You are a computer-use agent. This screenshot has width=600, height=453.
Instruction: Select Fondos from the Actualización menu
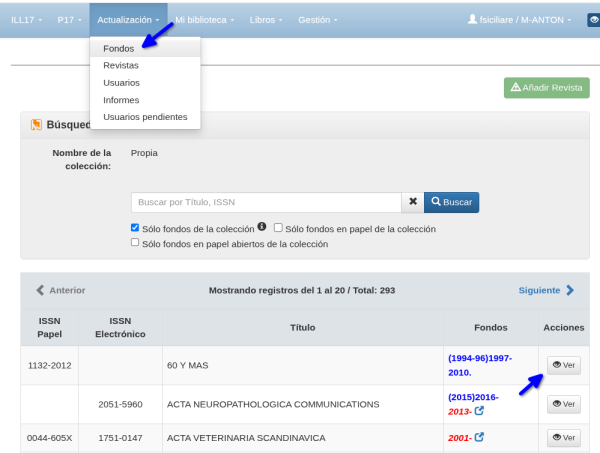pos(118,48)
